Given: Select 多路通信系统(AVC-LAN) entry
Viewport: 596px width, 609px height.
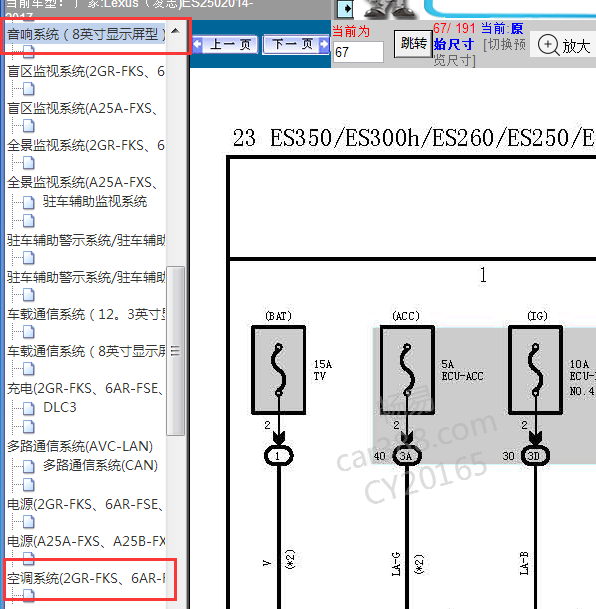Looking at the screenshot, I should coord(80,446).
